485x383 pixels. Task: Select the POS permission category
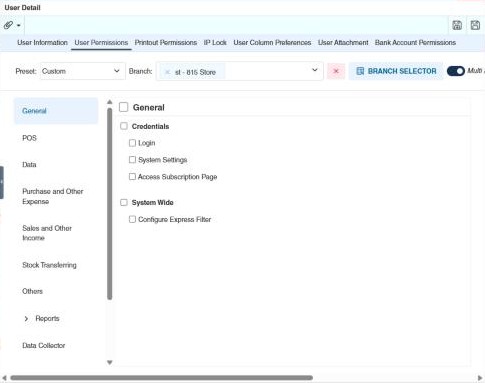point(29,138)
